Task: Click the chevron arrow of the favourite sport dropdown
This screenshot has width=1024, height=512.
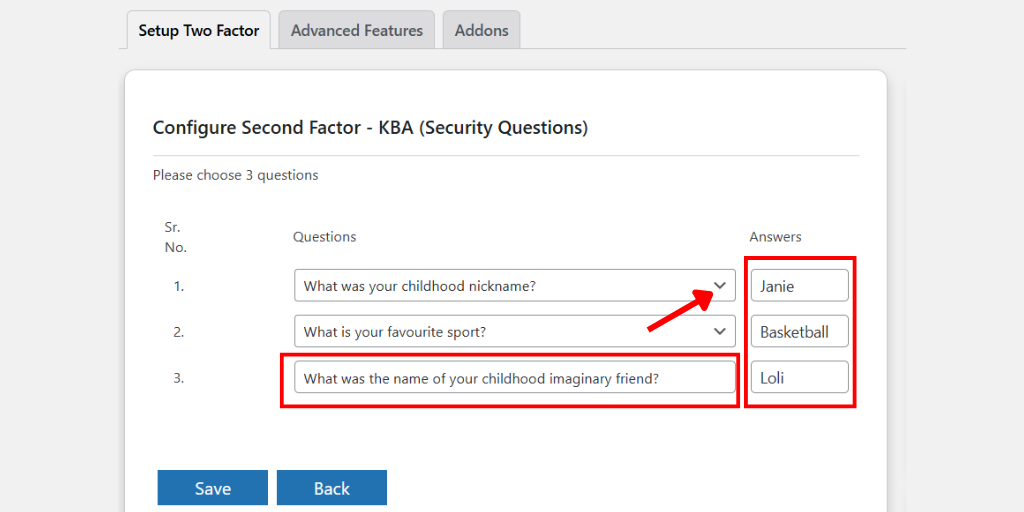Action: [x=720, y=331]
